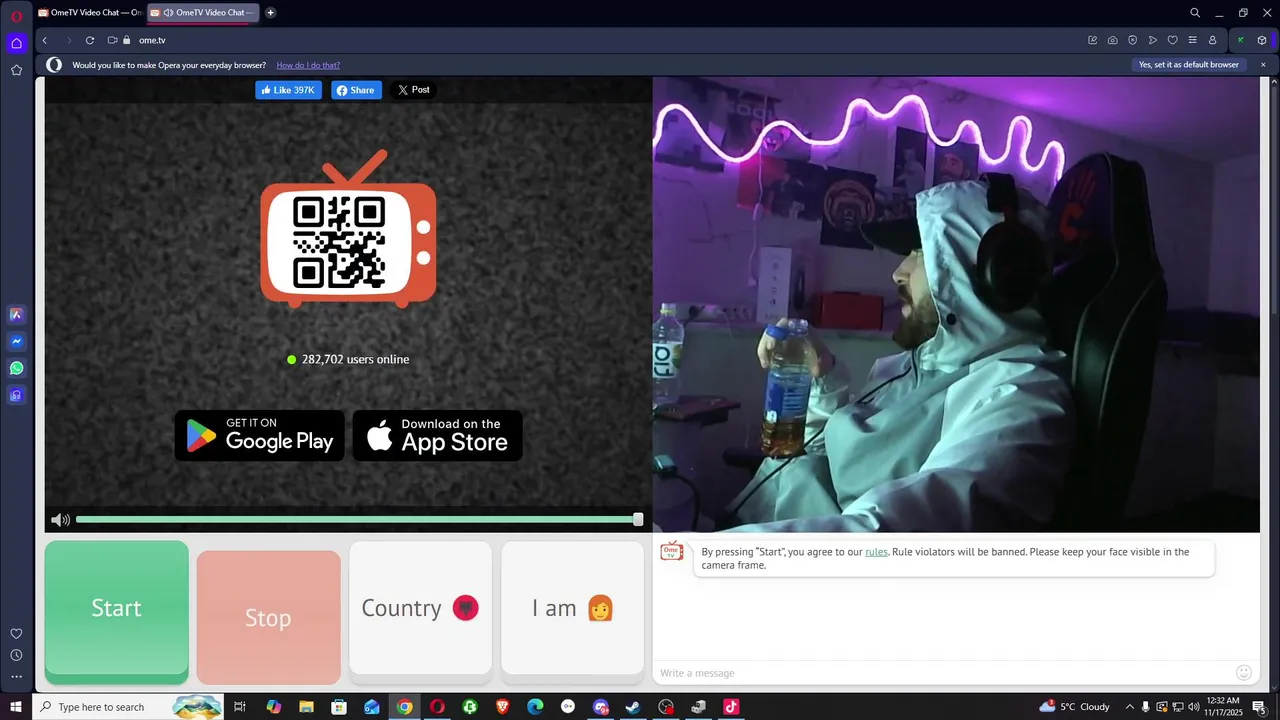The image size is (1280, 720).
Task: Open the TikTok taskbar app
Action: pyautogui.click(x=731, y=707)
